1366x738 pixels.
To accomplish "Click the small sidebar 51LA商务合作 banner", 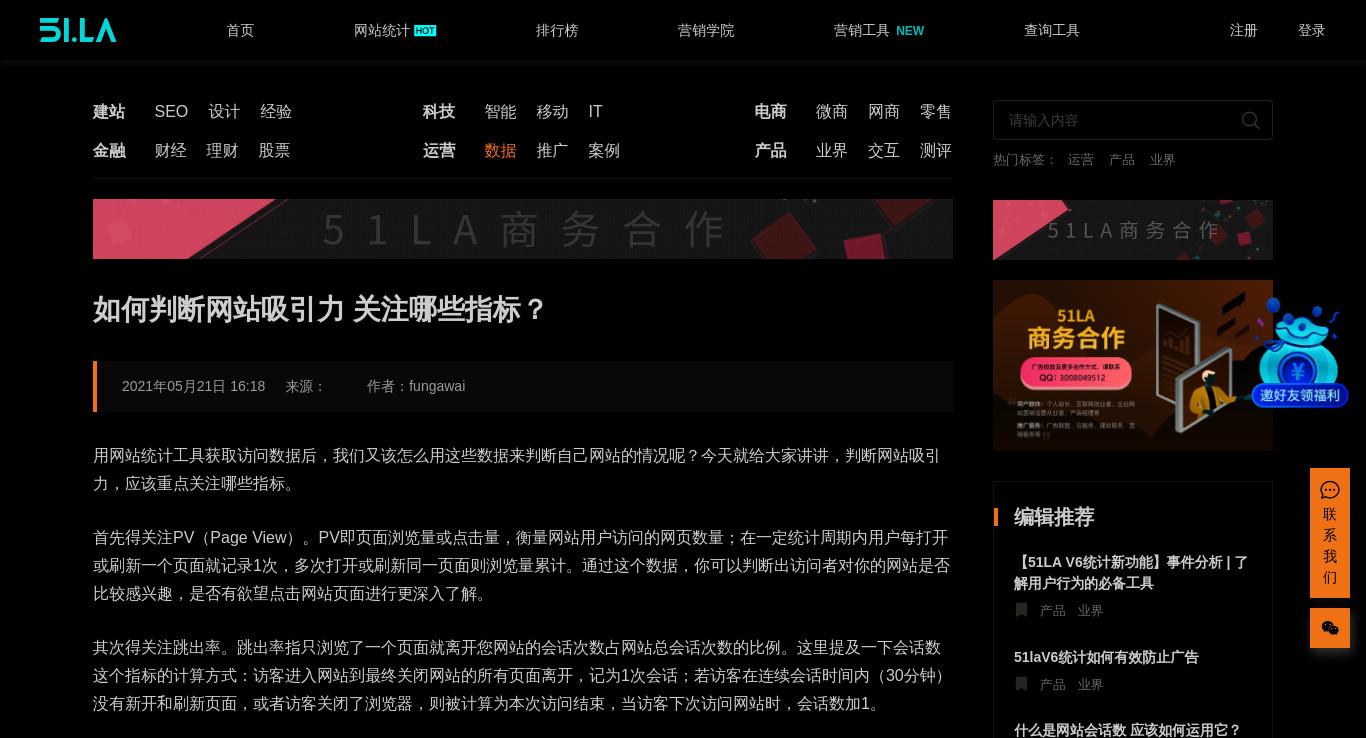I will (x=1133, y=230).
